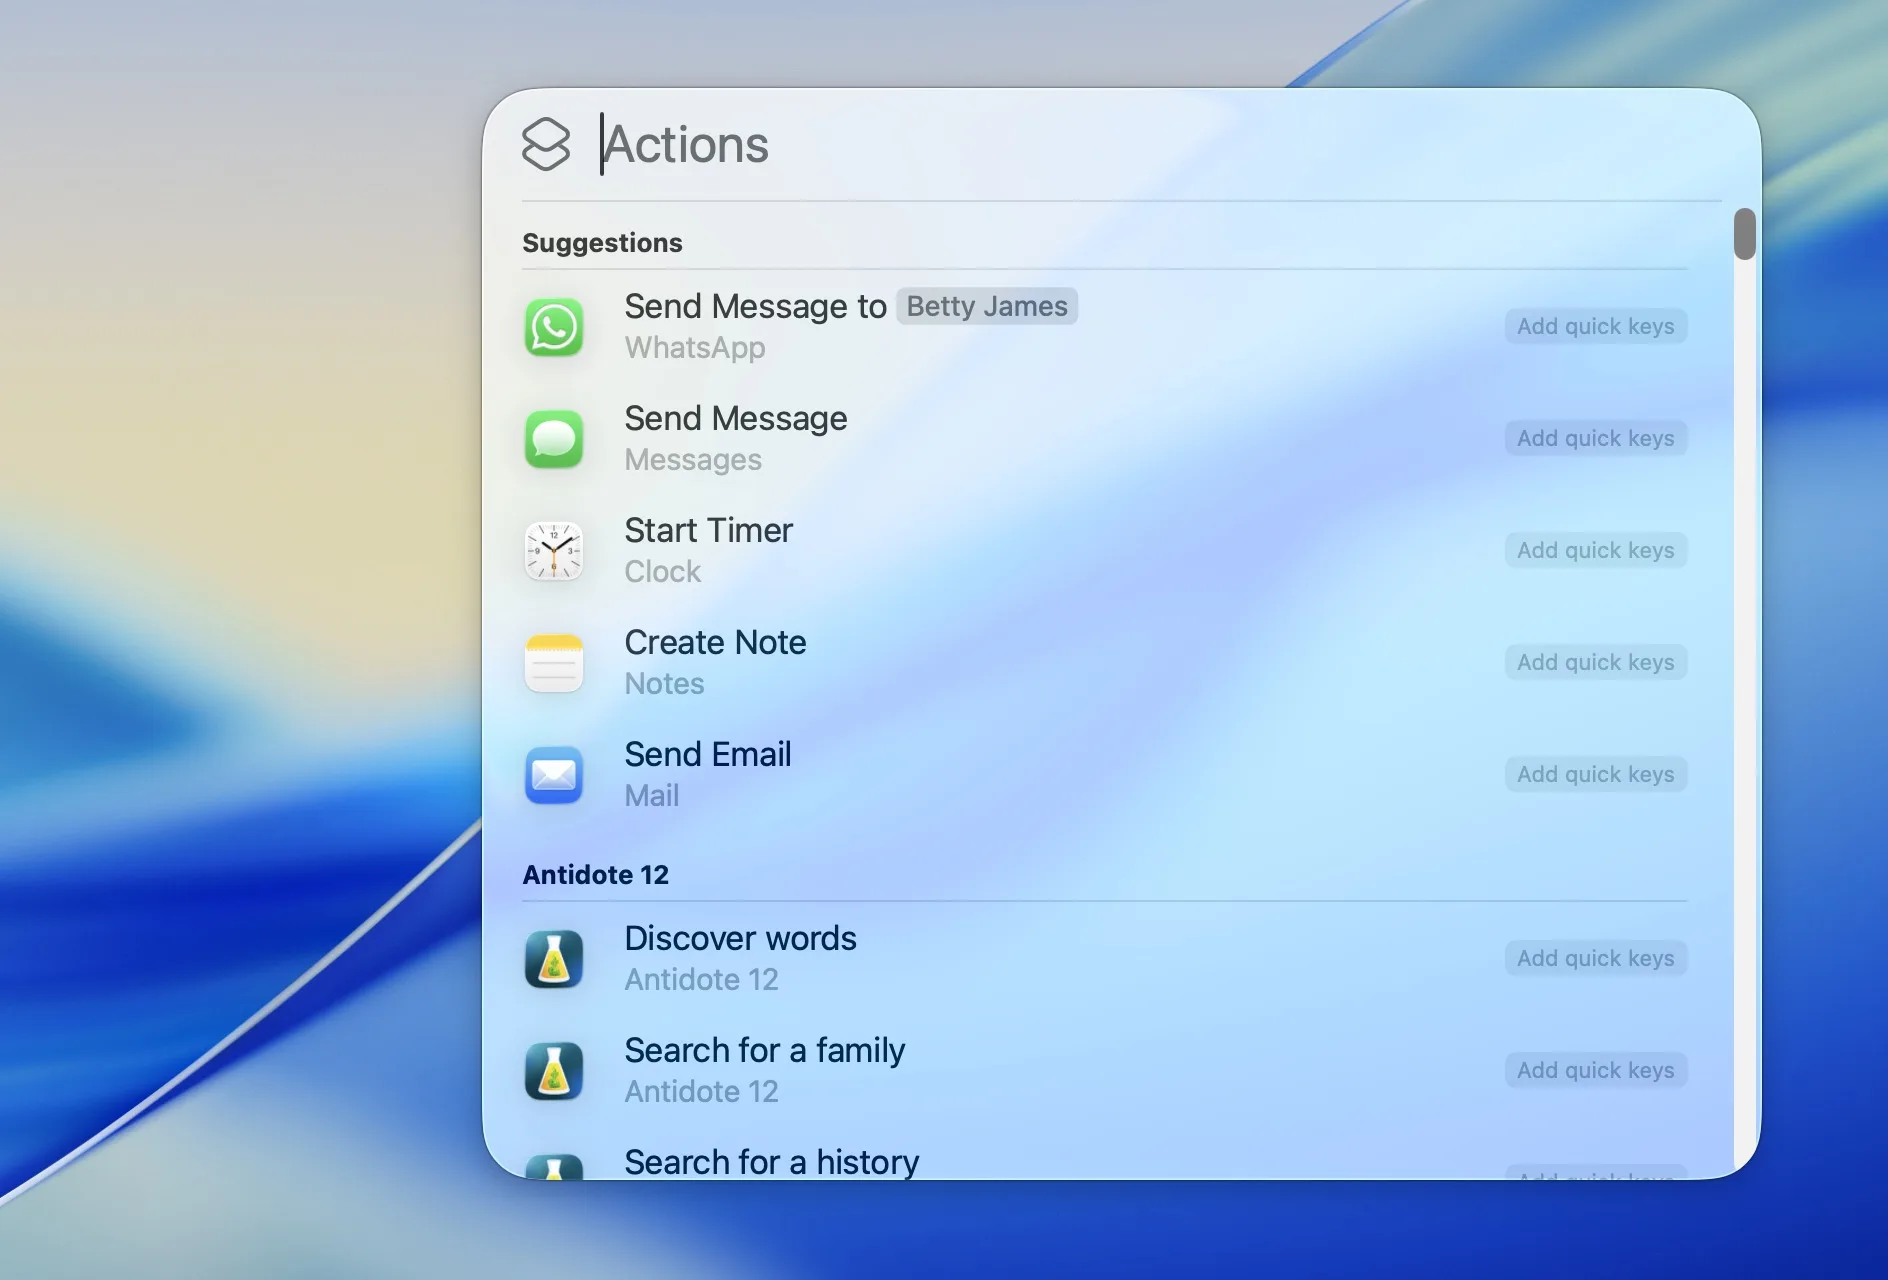
Task: Click the green Messages app icon
Action: pyautogui.click(x=554, y=439)
